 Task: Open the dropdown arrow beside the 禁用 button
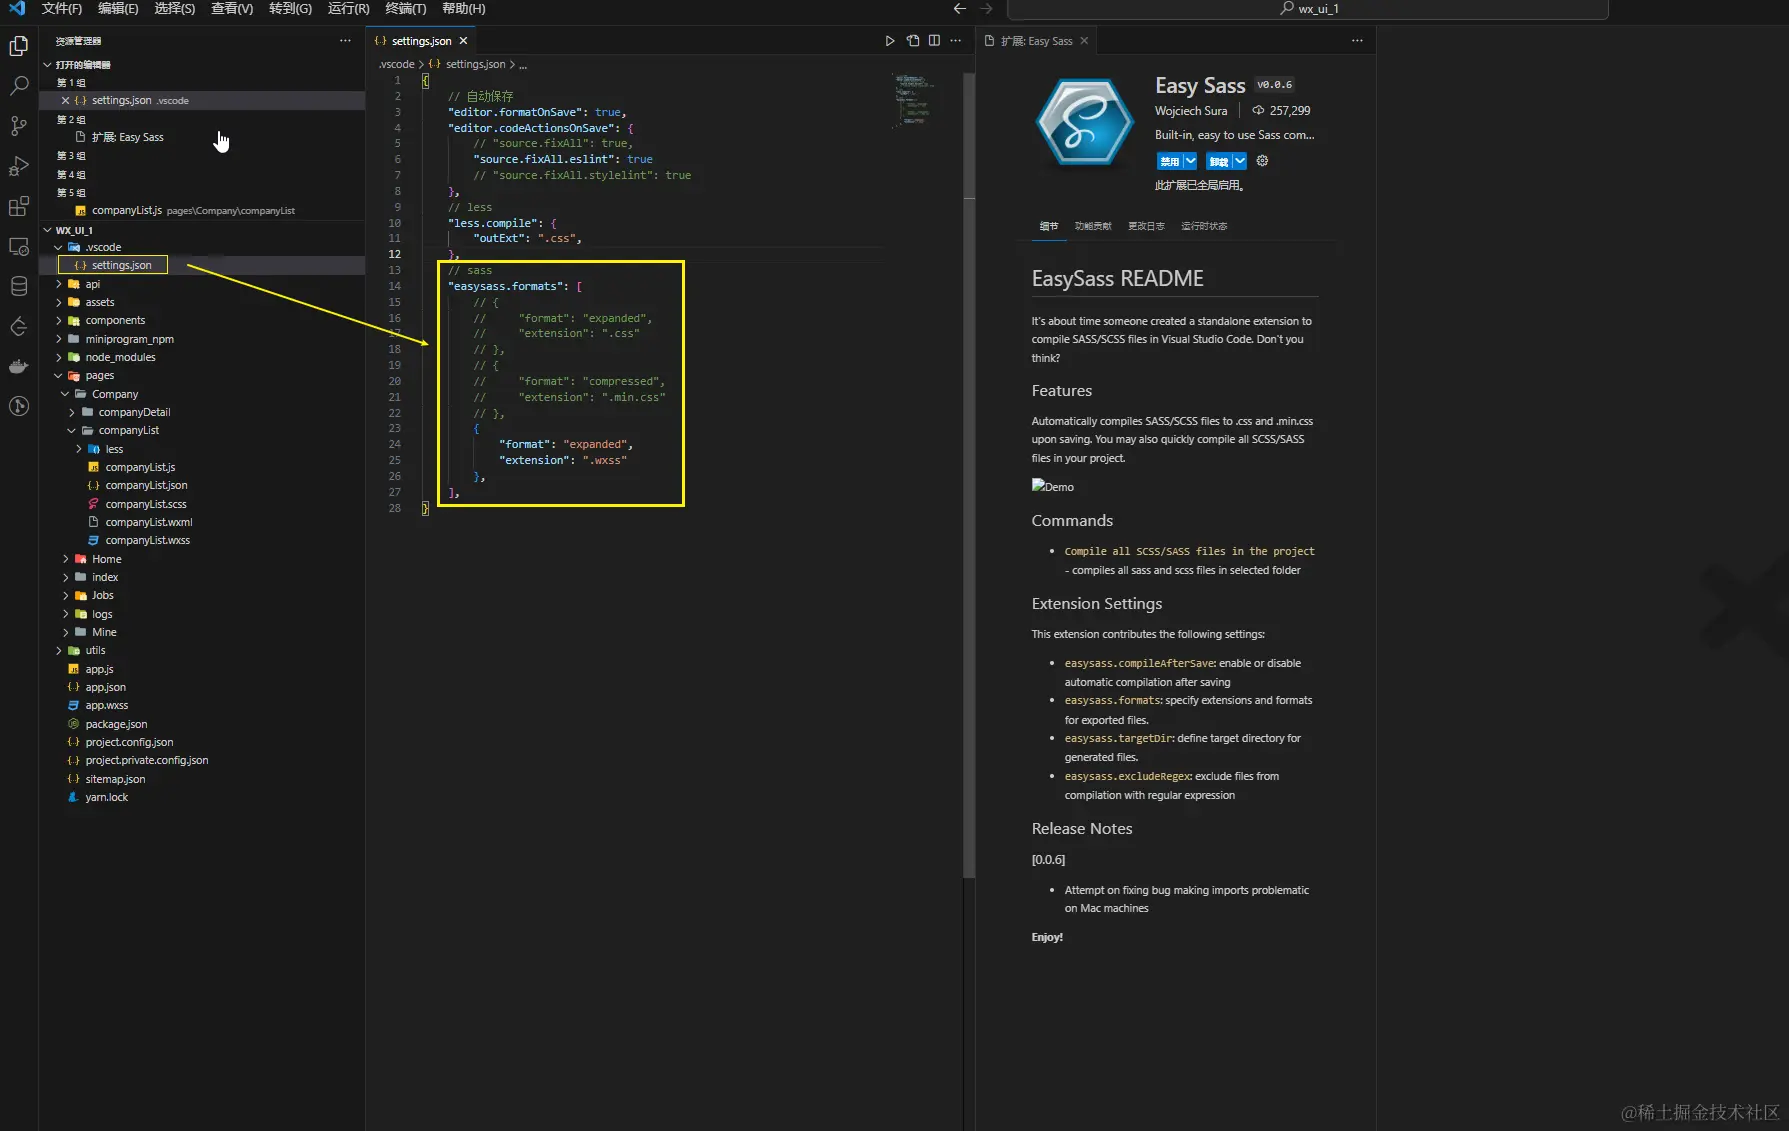coord(1190,161)
